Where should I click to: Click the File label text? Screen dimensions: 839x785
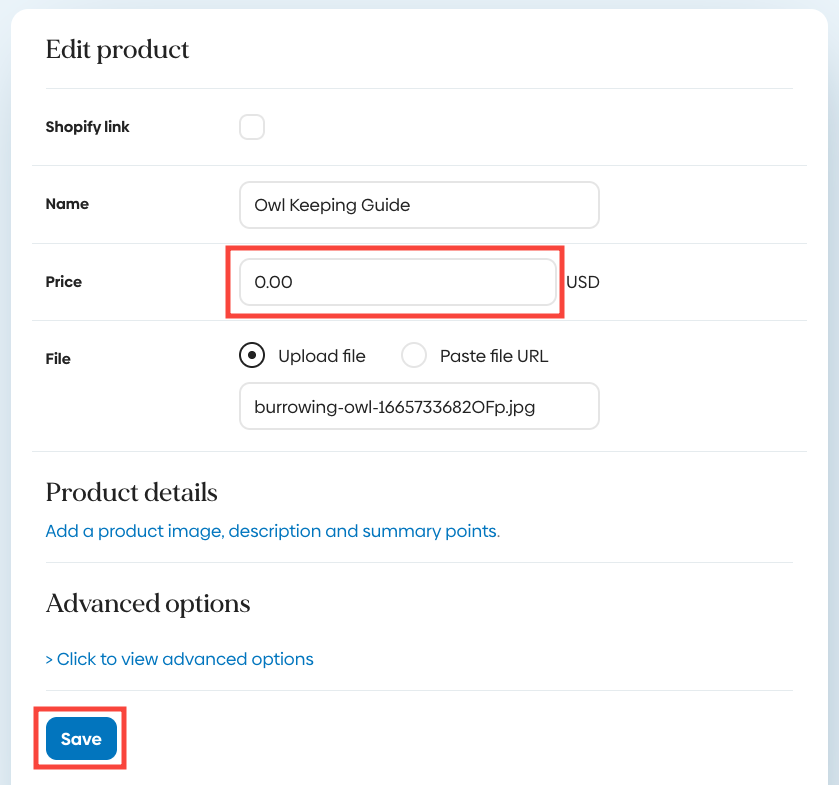[58, 358]
